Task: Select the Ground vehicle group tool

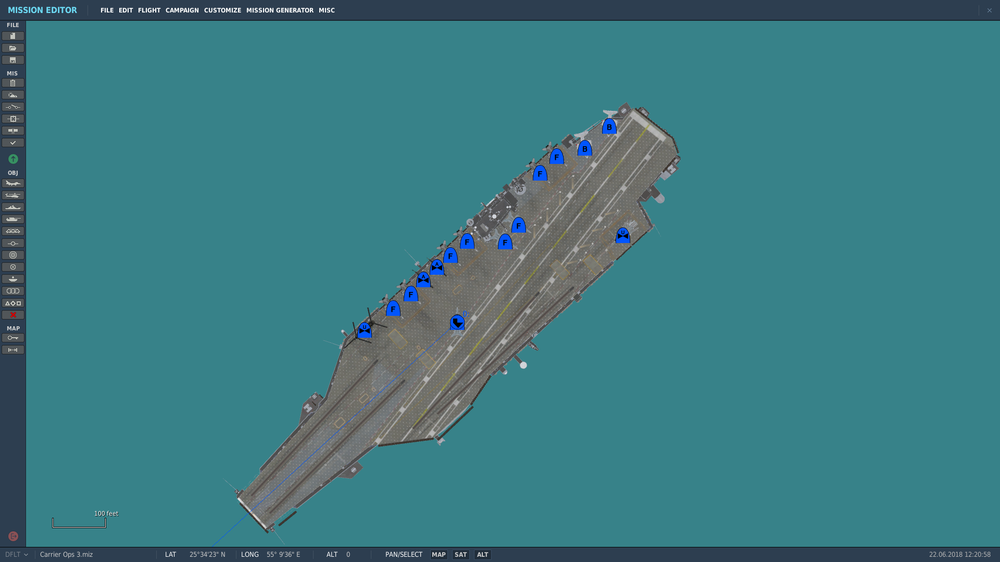Action: [13, 219]
